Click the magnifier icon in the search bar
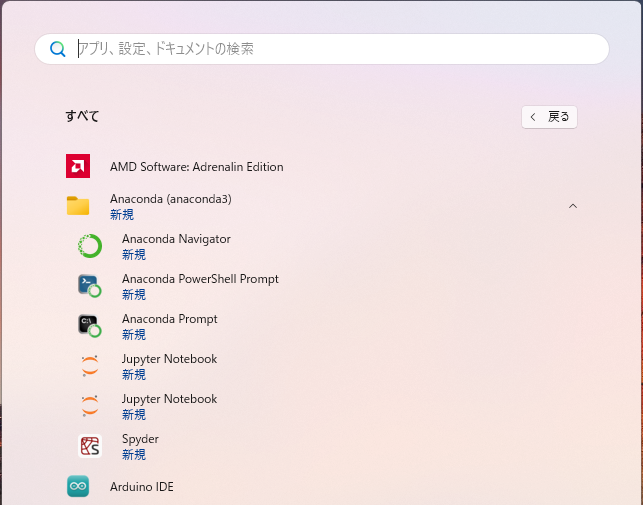643x505 pixels. pyautogui.click(x=58, y=49)
